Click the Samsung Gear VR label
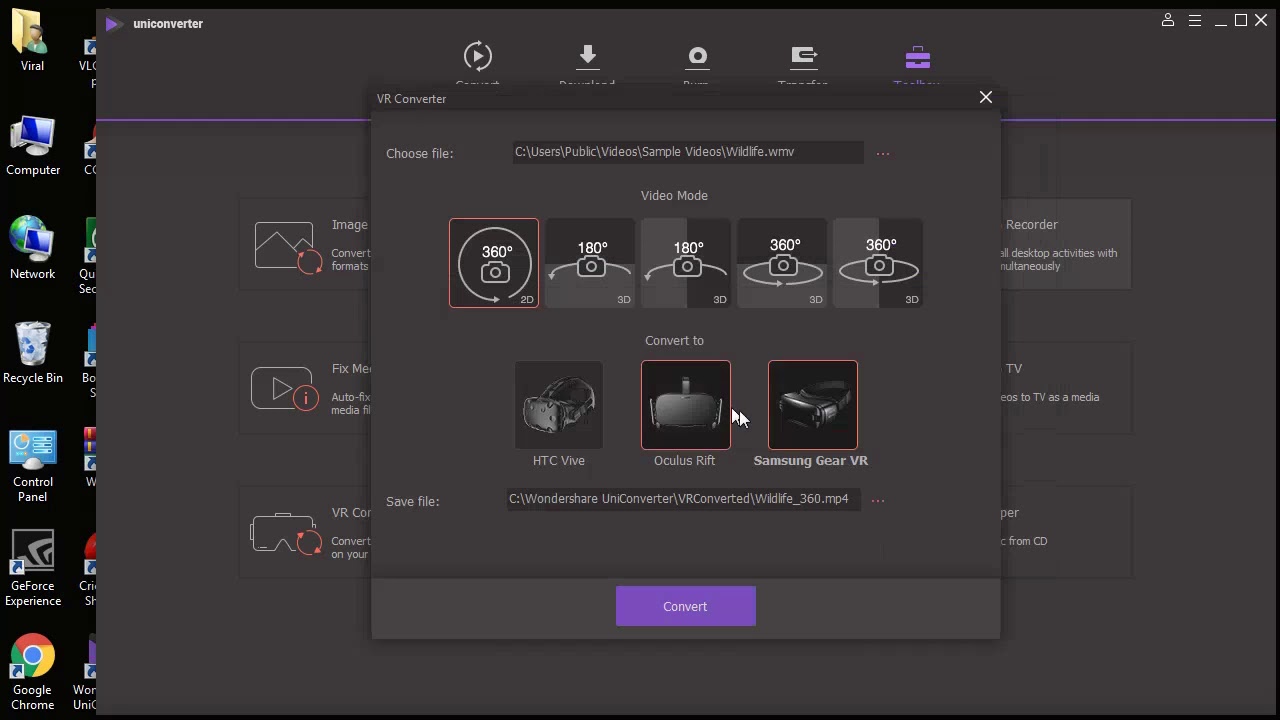This screenshot has height=720, width=1280. coord(811,461)
